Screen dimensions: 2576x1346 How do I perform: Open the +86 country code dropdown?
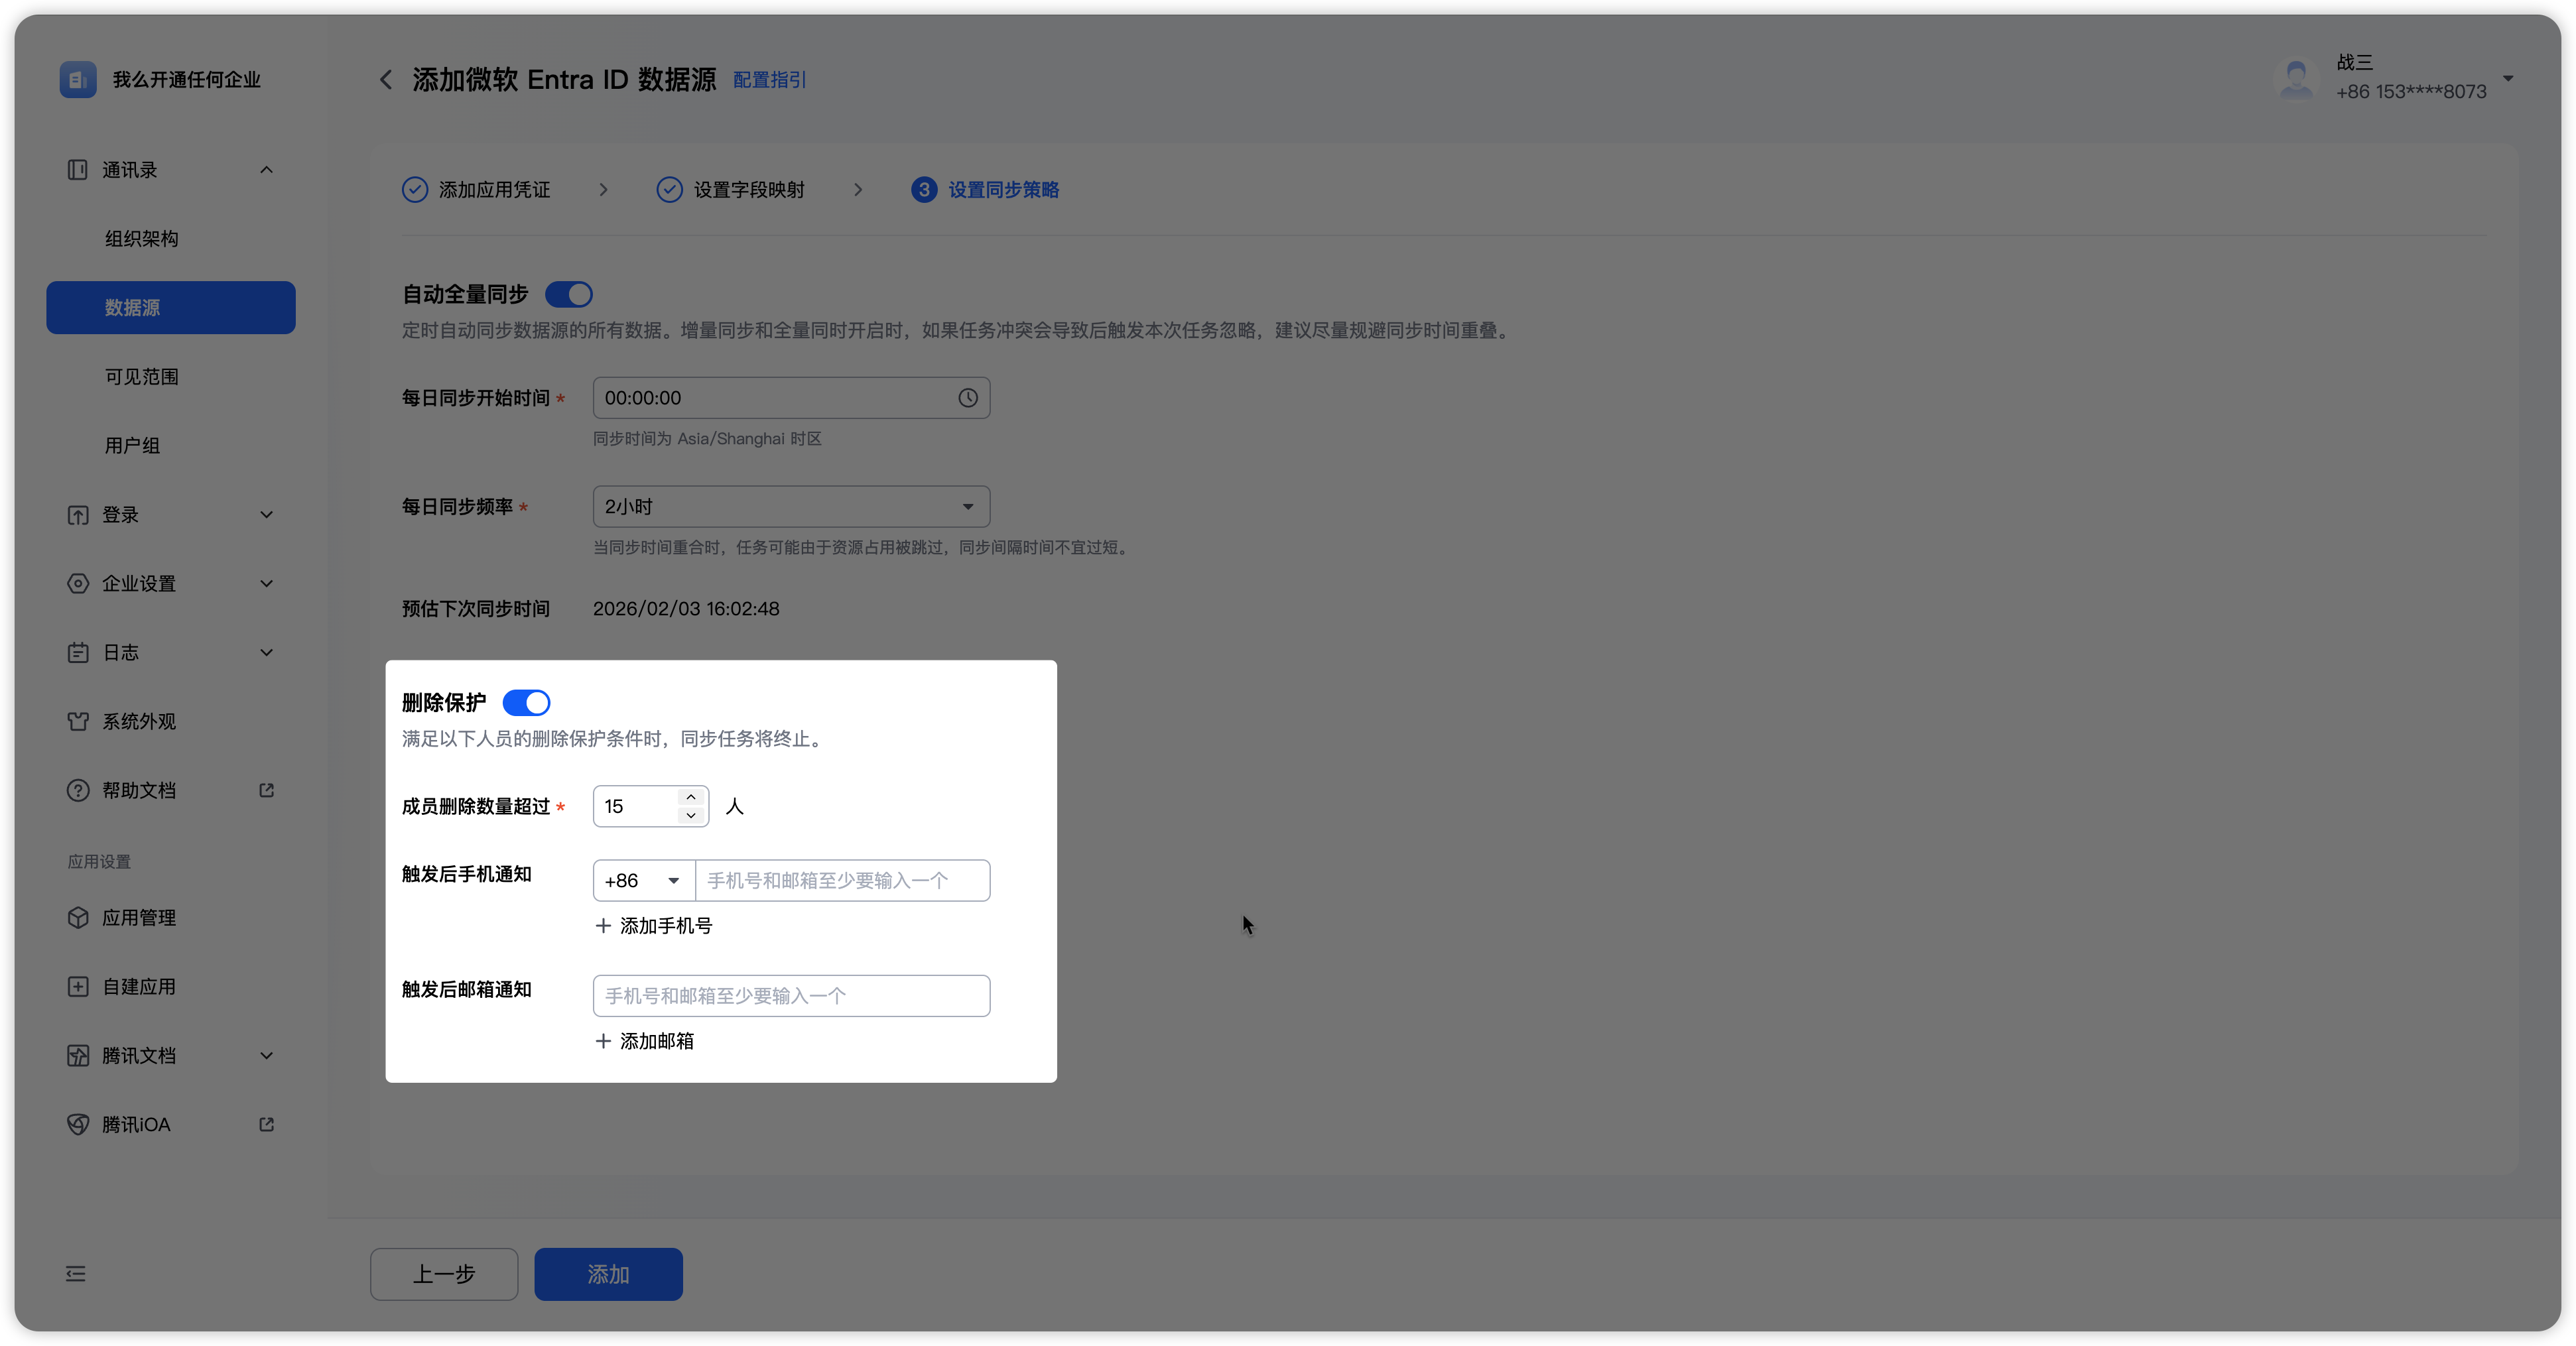643,880
